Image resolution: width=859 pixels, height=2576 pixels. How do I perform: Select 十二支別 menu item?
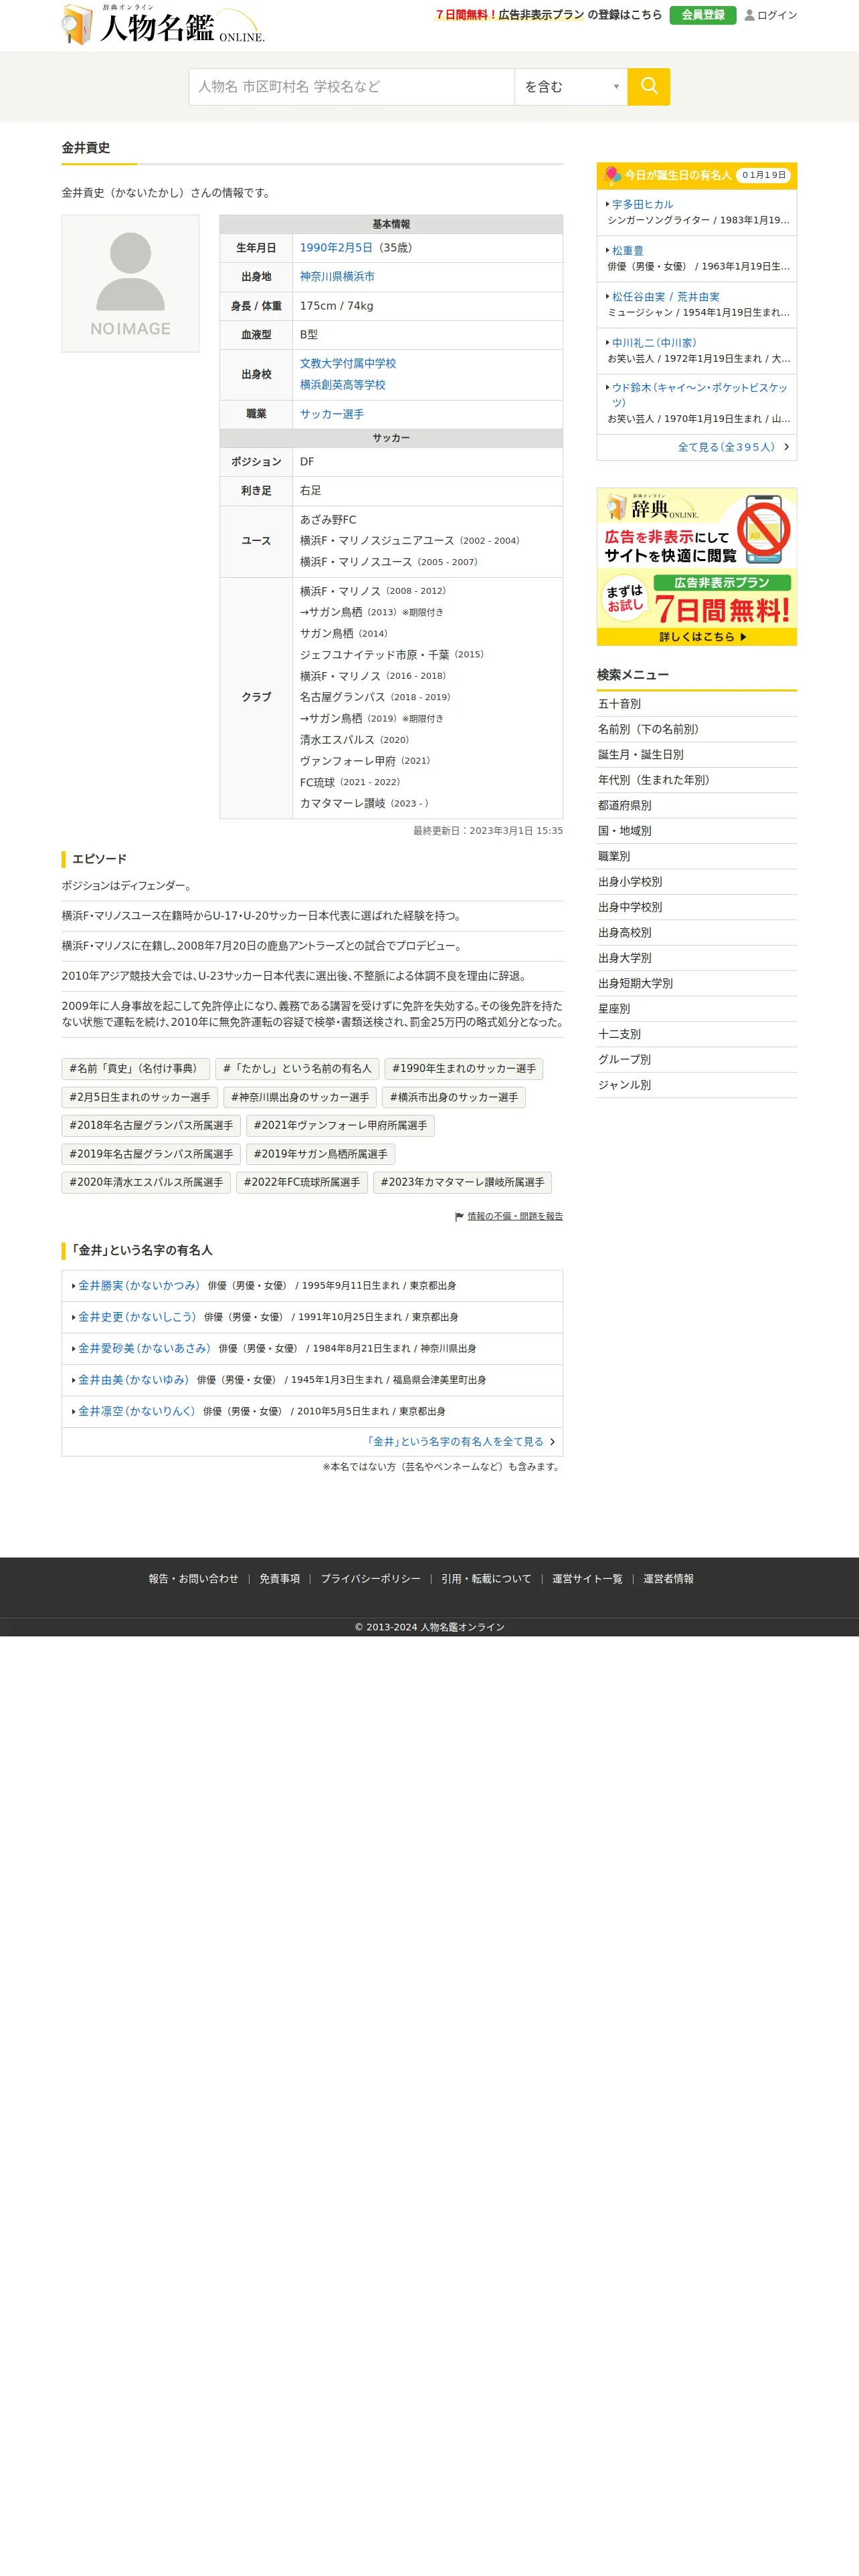[697, 1035]
